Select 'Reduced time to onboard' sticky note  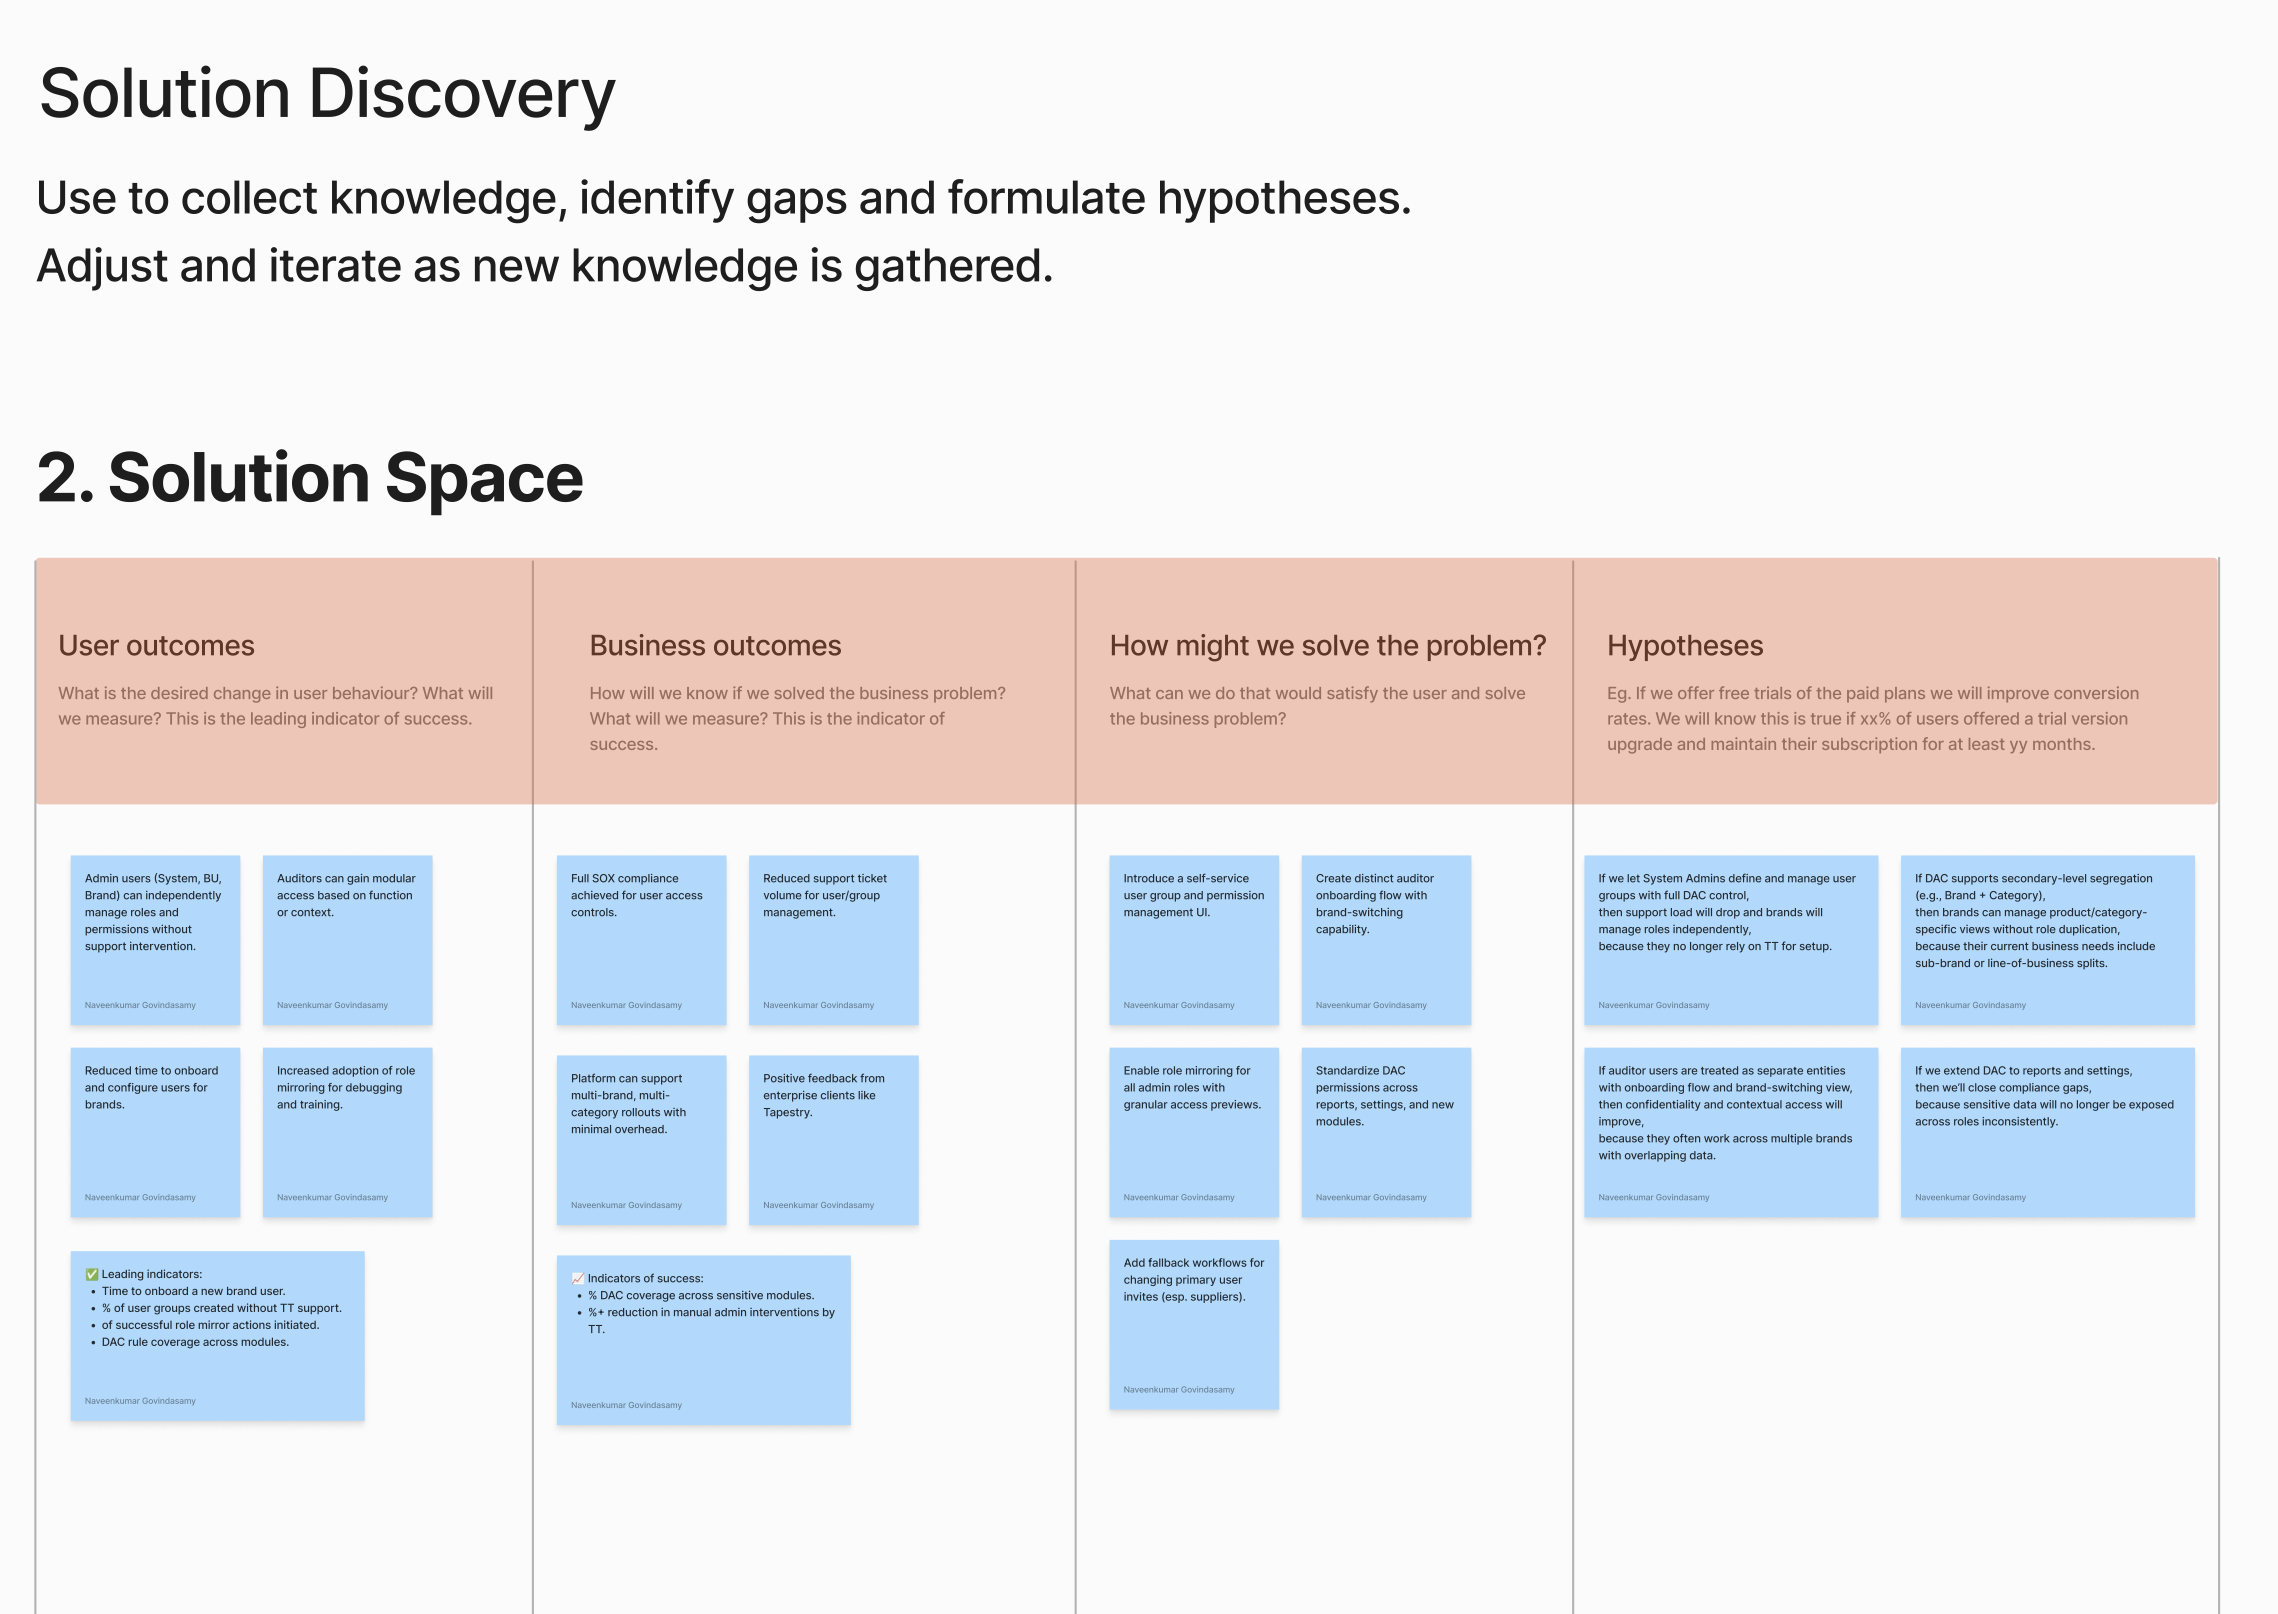coord(155,1132)
